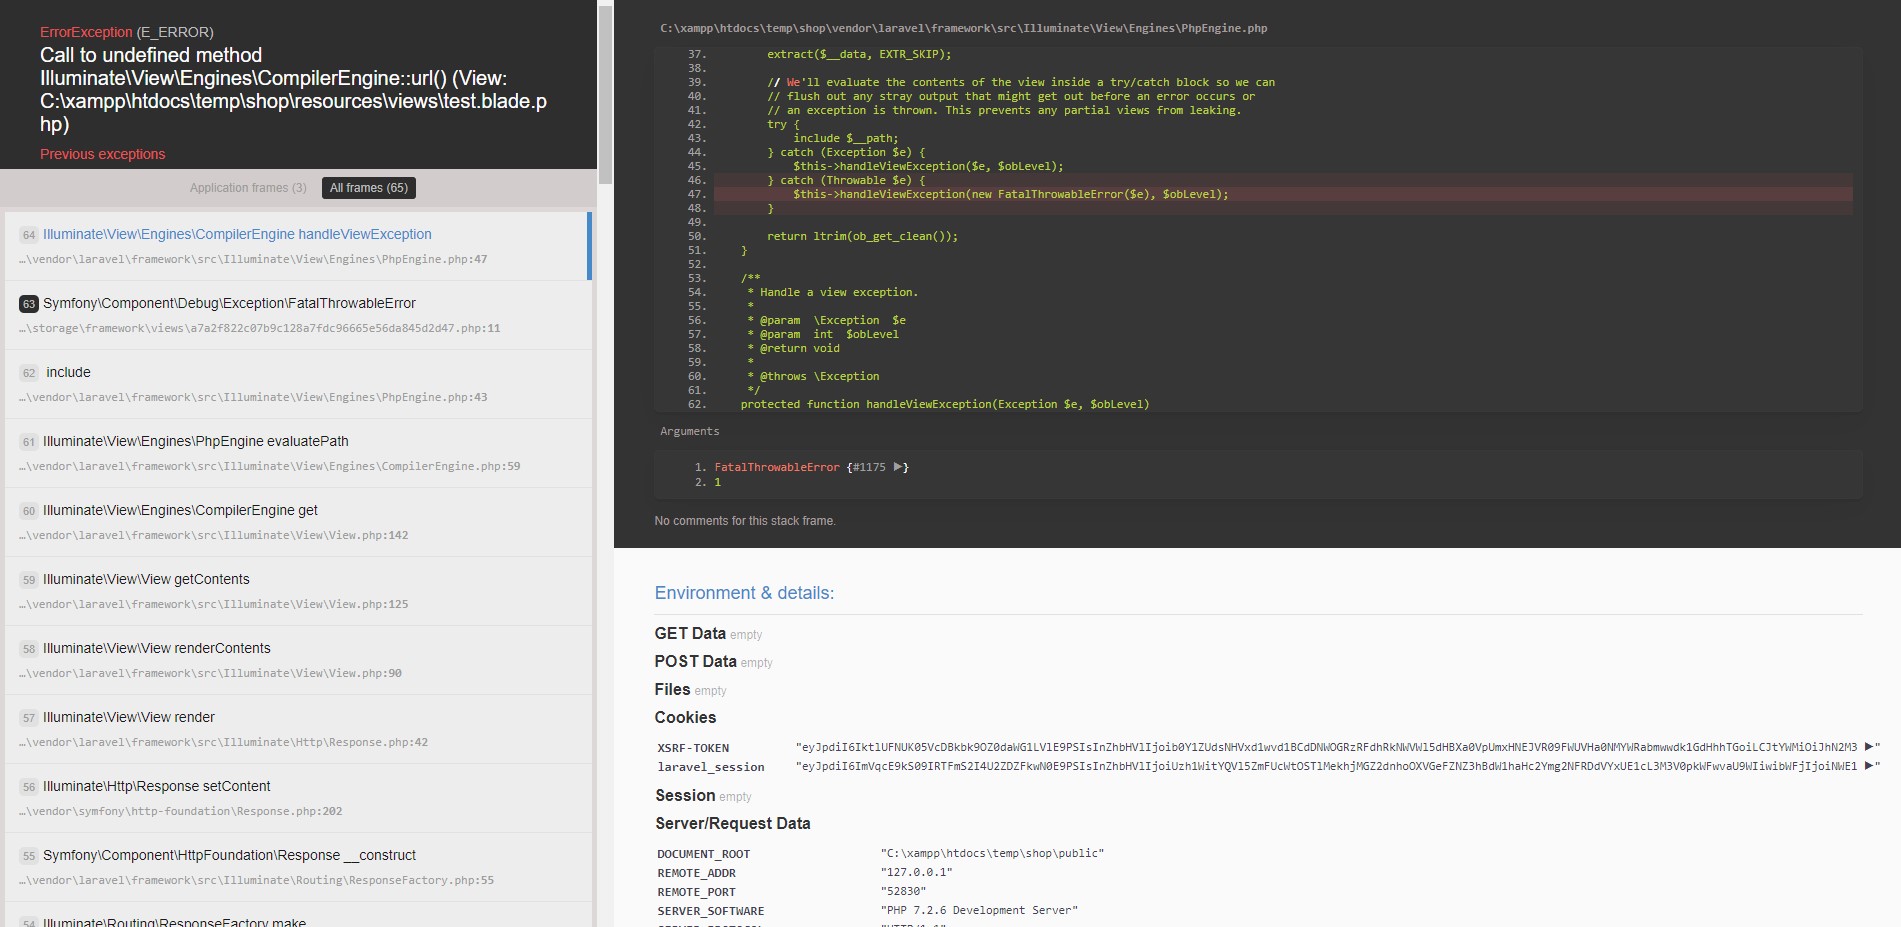This screenshot has width=1901, height=927.
Task: Select frame 63 FatalThrowableError
Action: click(298, 315)
